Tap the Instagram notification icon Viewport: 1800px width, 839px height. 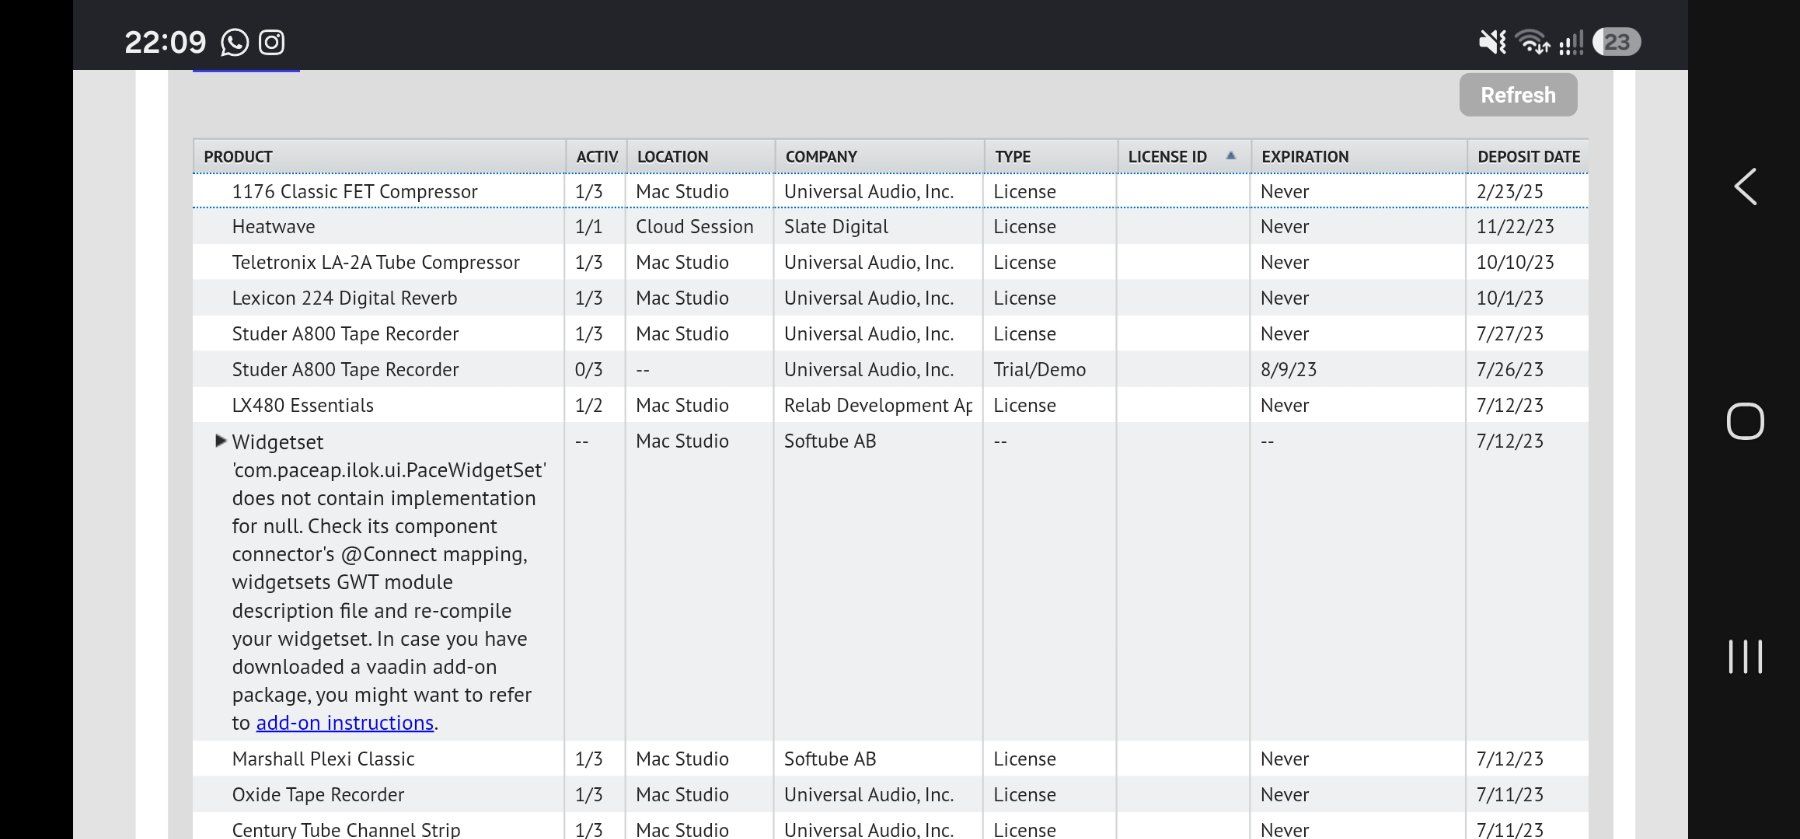[x=272, y=42]
